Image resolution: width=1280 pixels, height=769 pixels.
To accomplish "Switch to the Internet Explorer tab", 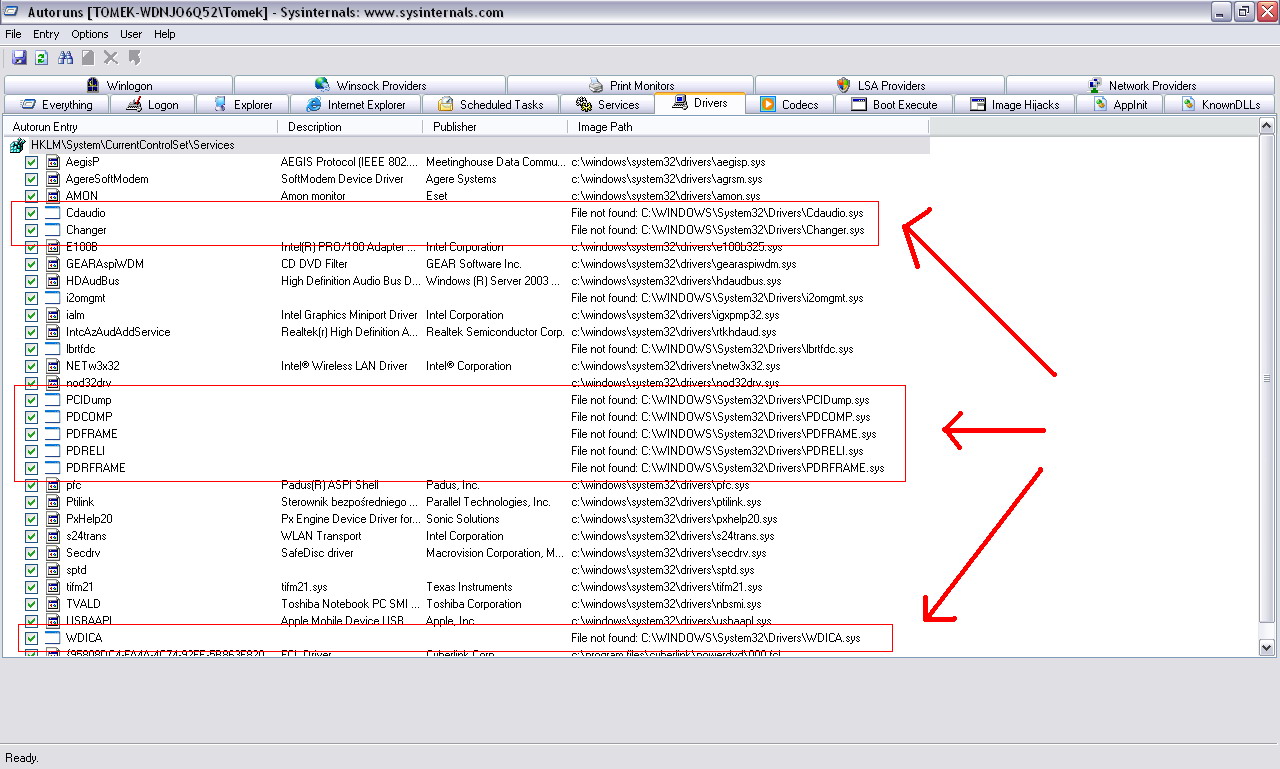I will 356,104.
